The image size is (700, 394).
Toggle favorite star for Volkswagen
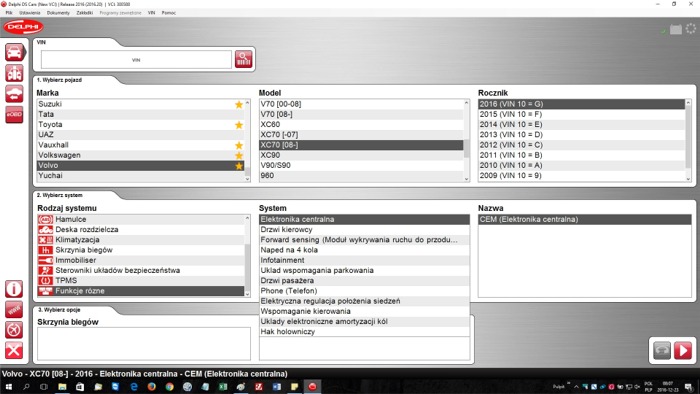(239, 156)
